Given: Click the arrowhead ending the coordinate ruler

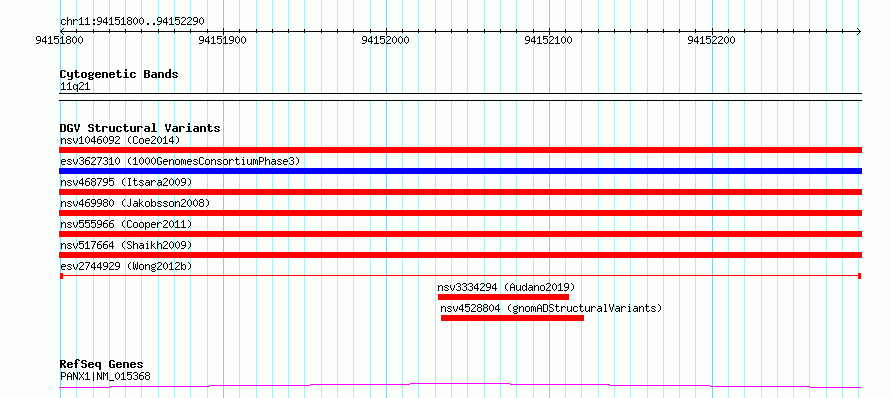Looking at the screenshot, I should click(x=859, y=31).
